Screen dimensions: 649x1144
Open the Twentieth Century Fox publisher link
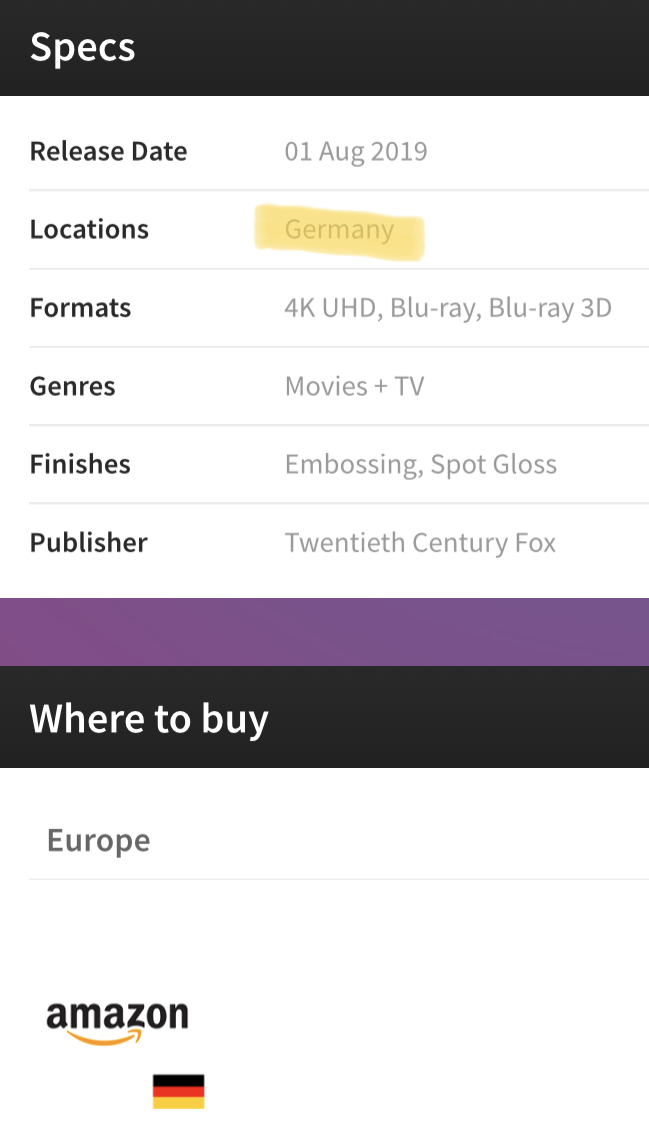420,543
